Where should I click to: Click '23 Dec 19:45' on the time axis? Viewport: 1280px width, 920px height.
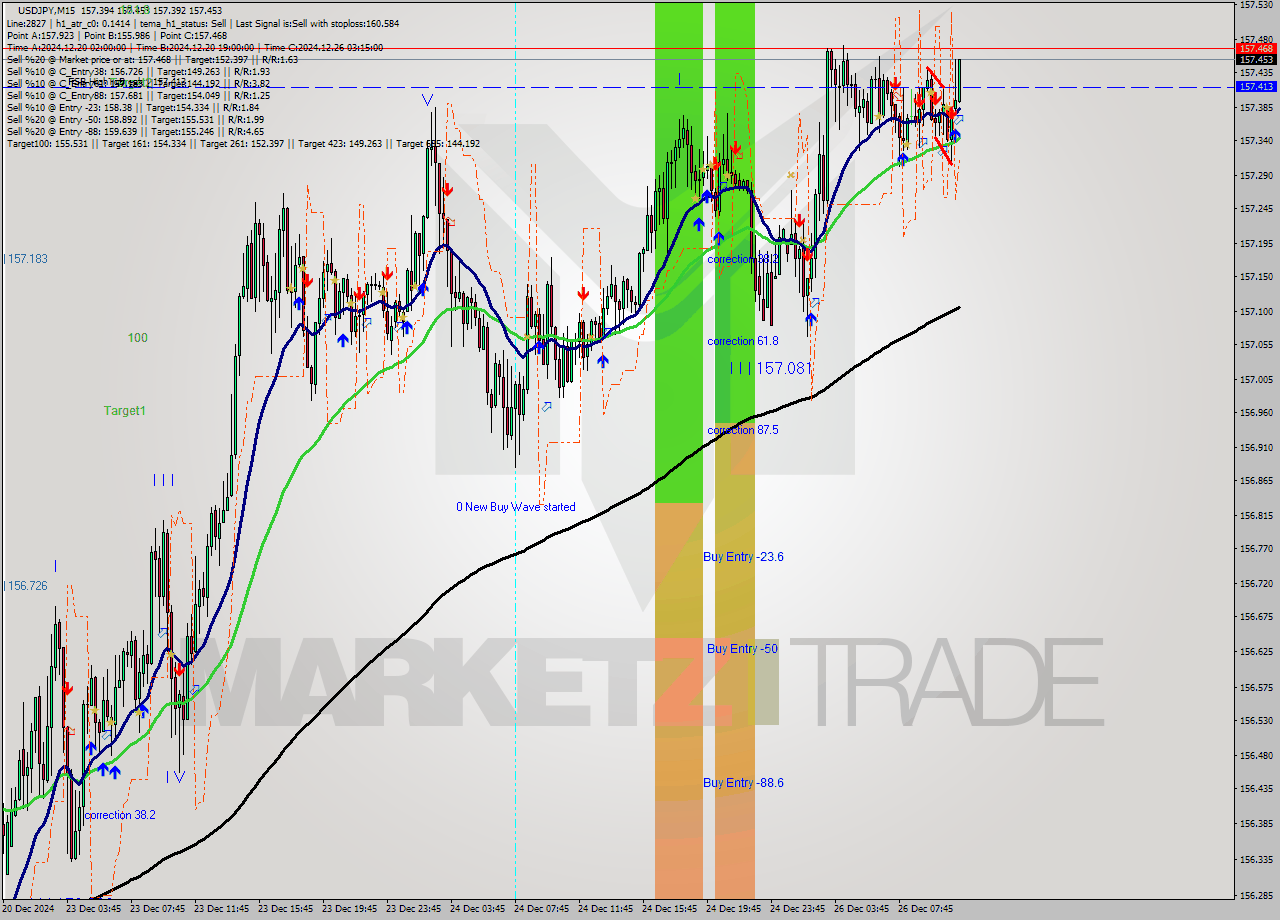(x=349, y=909)
